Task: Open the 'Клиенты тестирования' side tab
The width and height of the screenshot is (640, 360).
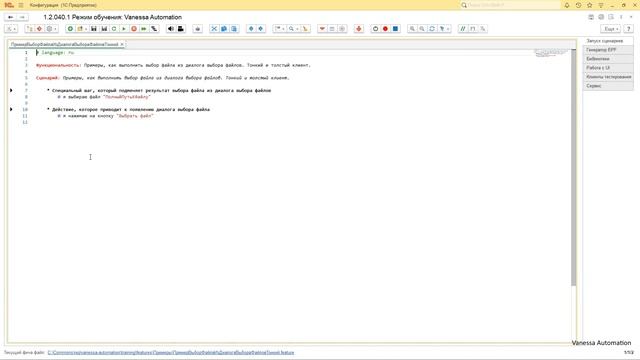Action: (608, 77)
